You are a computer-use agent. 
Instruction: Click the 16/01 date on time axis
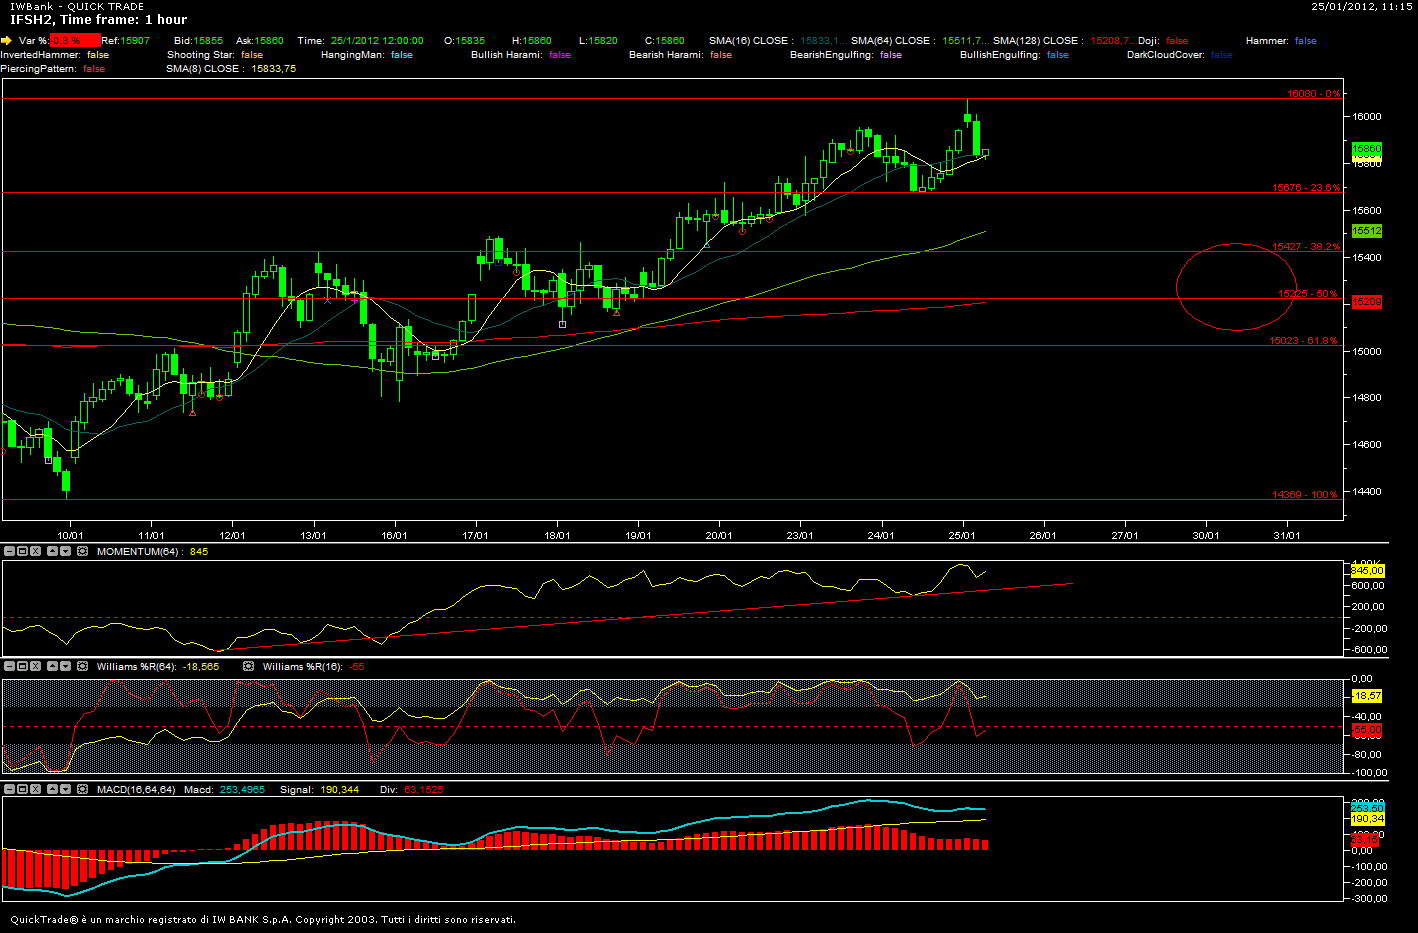[394, 536]
